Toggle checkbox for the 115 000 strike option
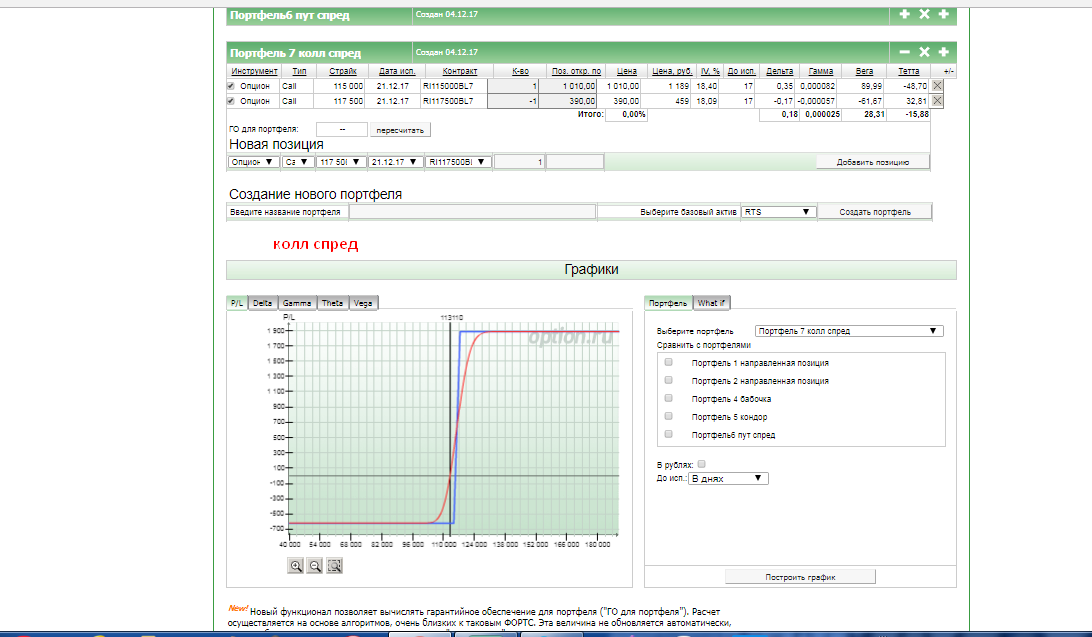Screen dimensions: 1092x637 pyautogui.click(x=231, y=86)
